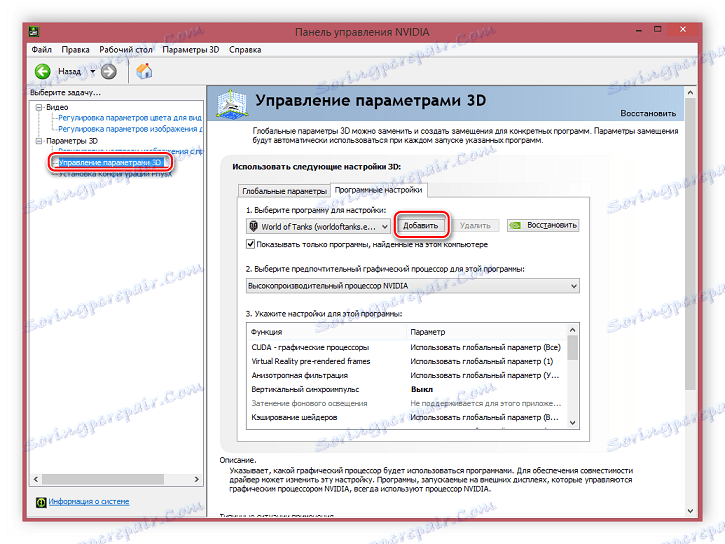Open the Back button history dropdown arrow
This screenshot has width=725, height=544.
pyautogui.click(x=92, y=71)
